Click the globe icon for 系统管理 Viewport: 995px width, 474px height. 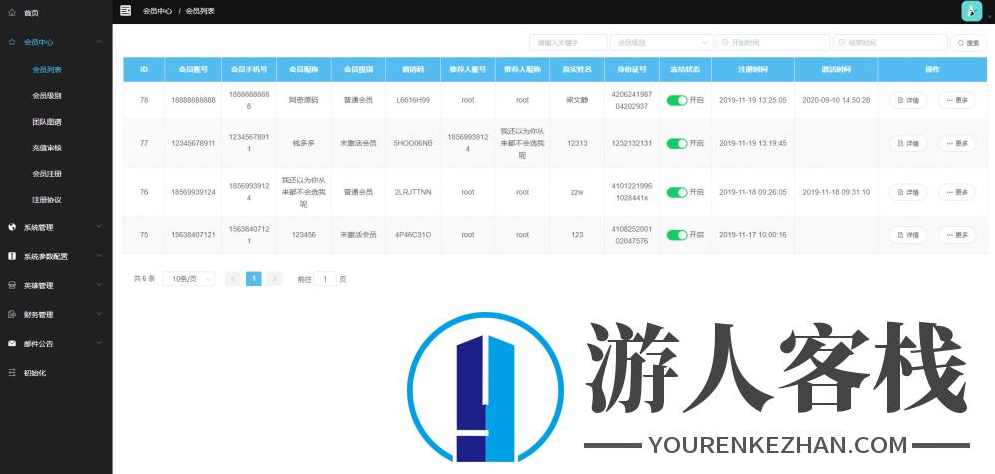tap(12, 227)
